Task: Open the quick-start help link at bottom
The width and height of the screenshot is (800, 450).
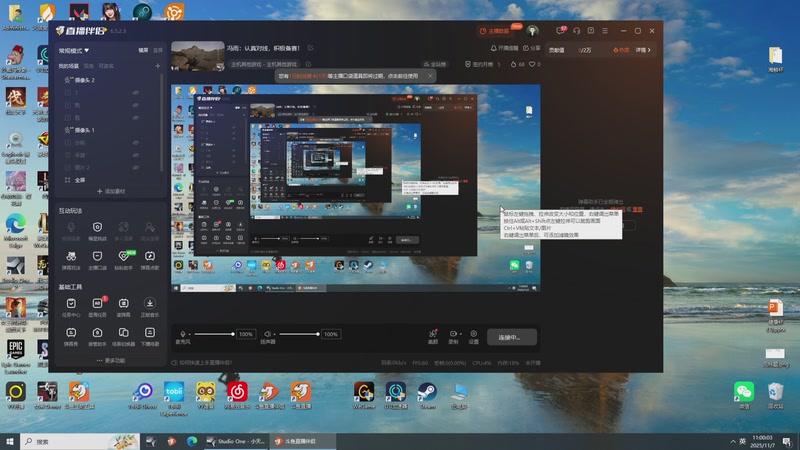Action: (202, 363)
